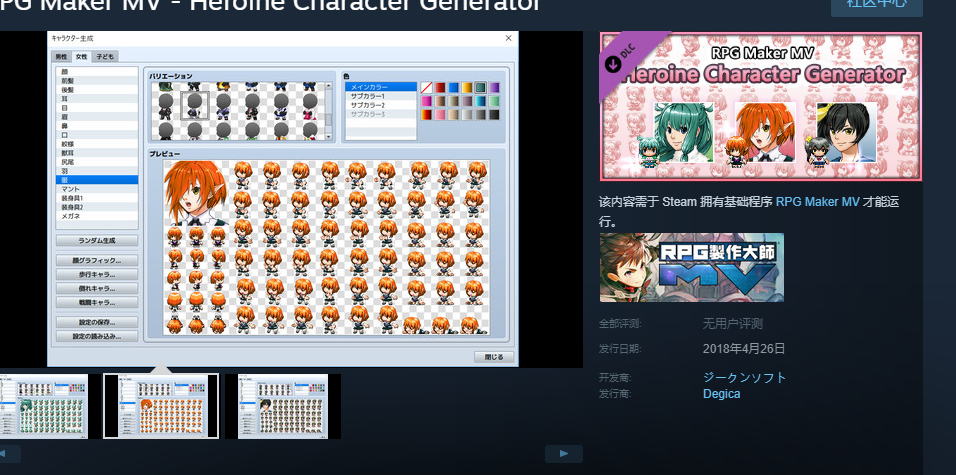
Task: Open the black-haired character screenshot thumbnail
Action: coord(283,406)
